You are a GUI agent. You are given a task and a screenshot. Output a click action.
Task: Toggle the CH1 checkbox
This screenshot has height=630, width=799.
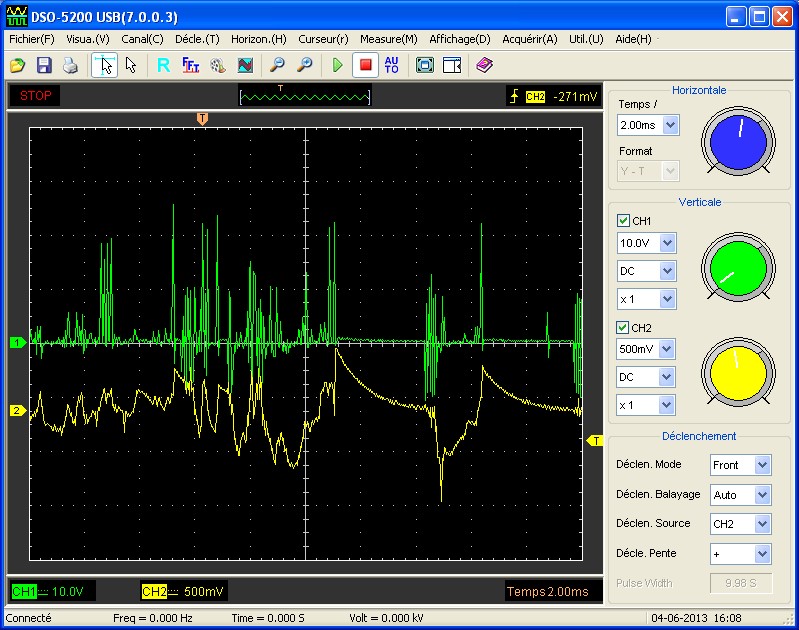(623, 221)
